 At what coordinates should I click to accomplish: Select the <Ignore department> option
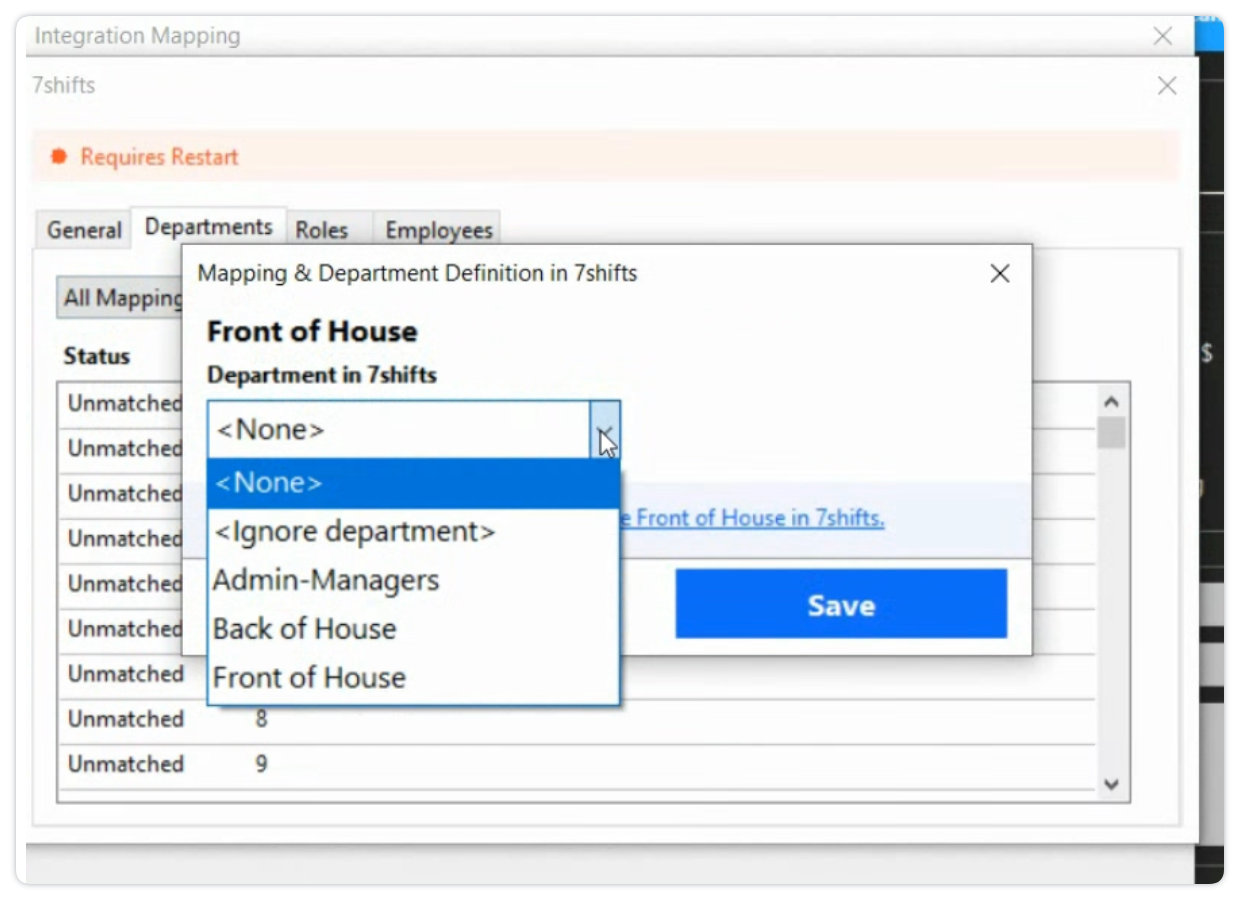pyautogui.click(x=355, y=532)
